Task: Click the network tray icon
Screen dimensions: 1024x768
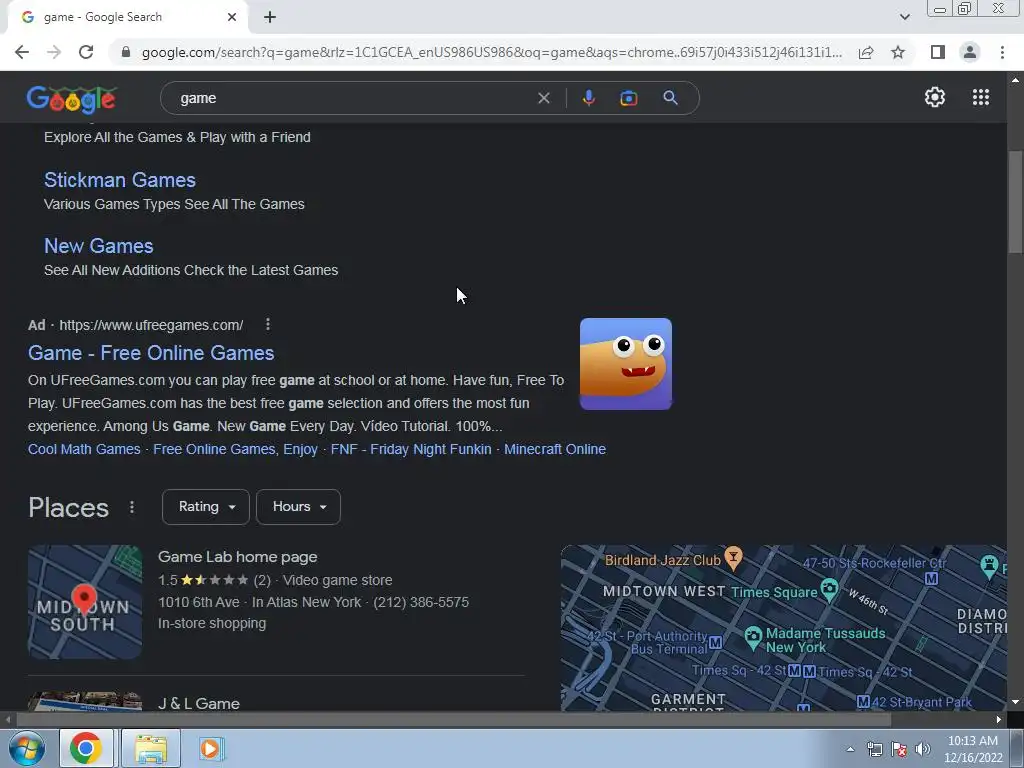Action: 874,749
